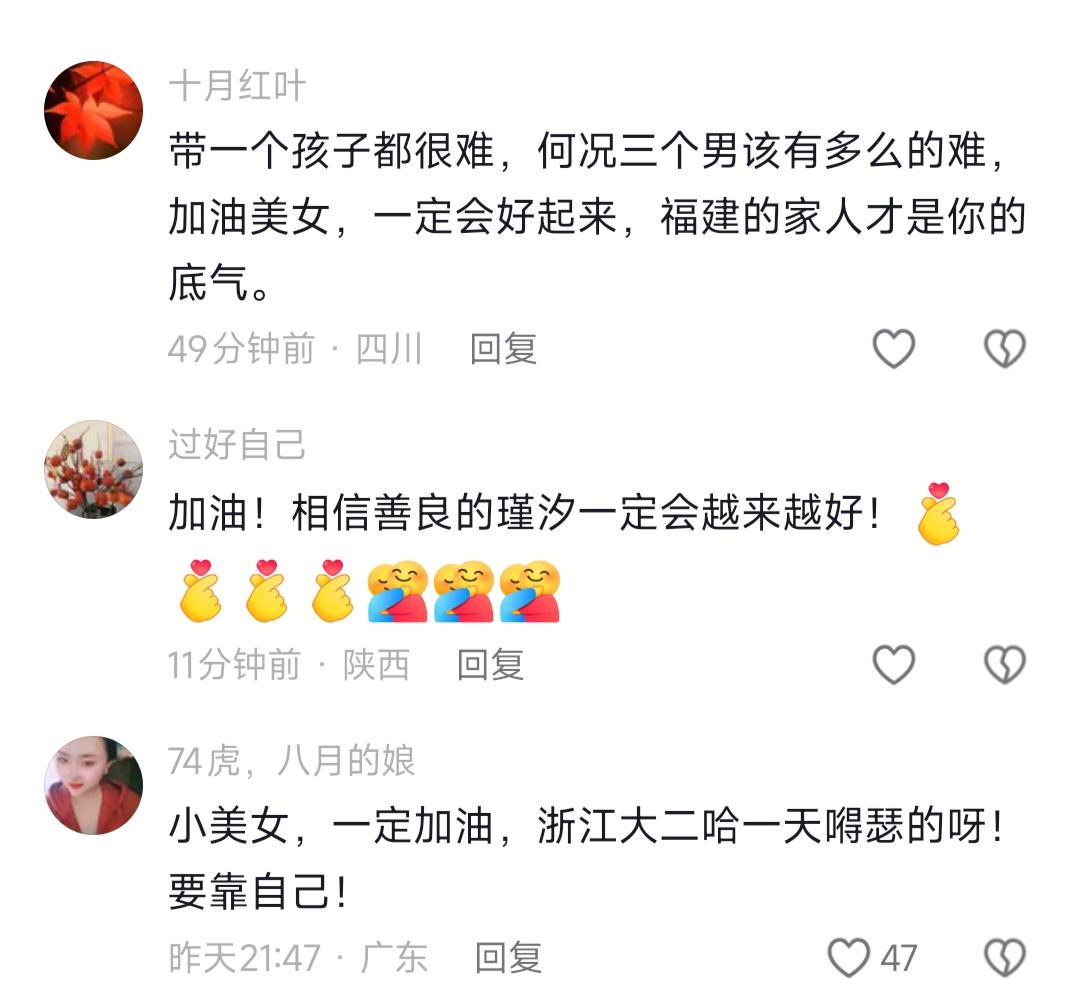Reply to the 49分钟前 四川 comment

pos(503,349)
